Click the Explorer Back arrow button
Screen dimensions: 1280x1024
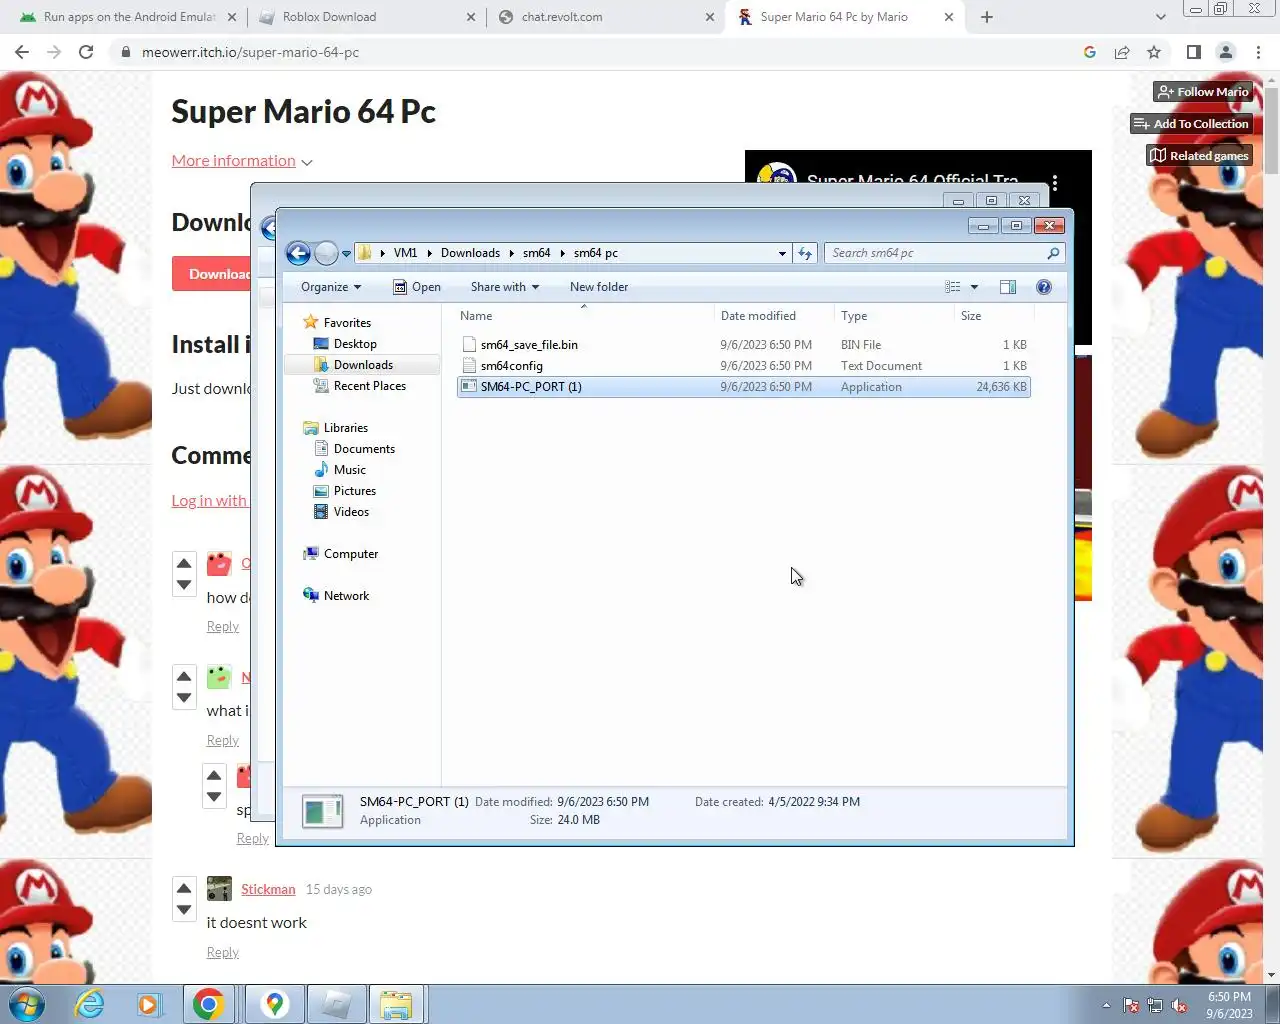[x=298, y=253]
